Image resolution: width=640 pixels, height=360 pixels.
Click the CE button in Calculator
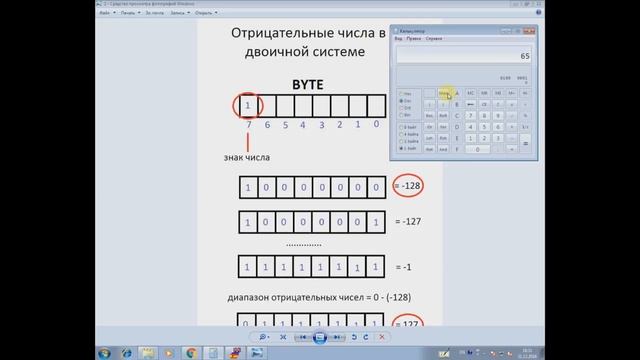click(484, 104)
